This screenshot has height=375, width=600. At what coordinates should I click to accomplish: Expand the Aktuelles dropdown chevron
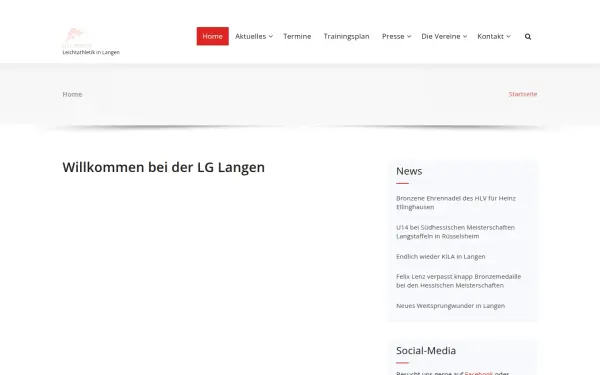(x=271, y=36)
